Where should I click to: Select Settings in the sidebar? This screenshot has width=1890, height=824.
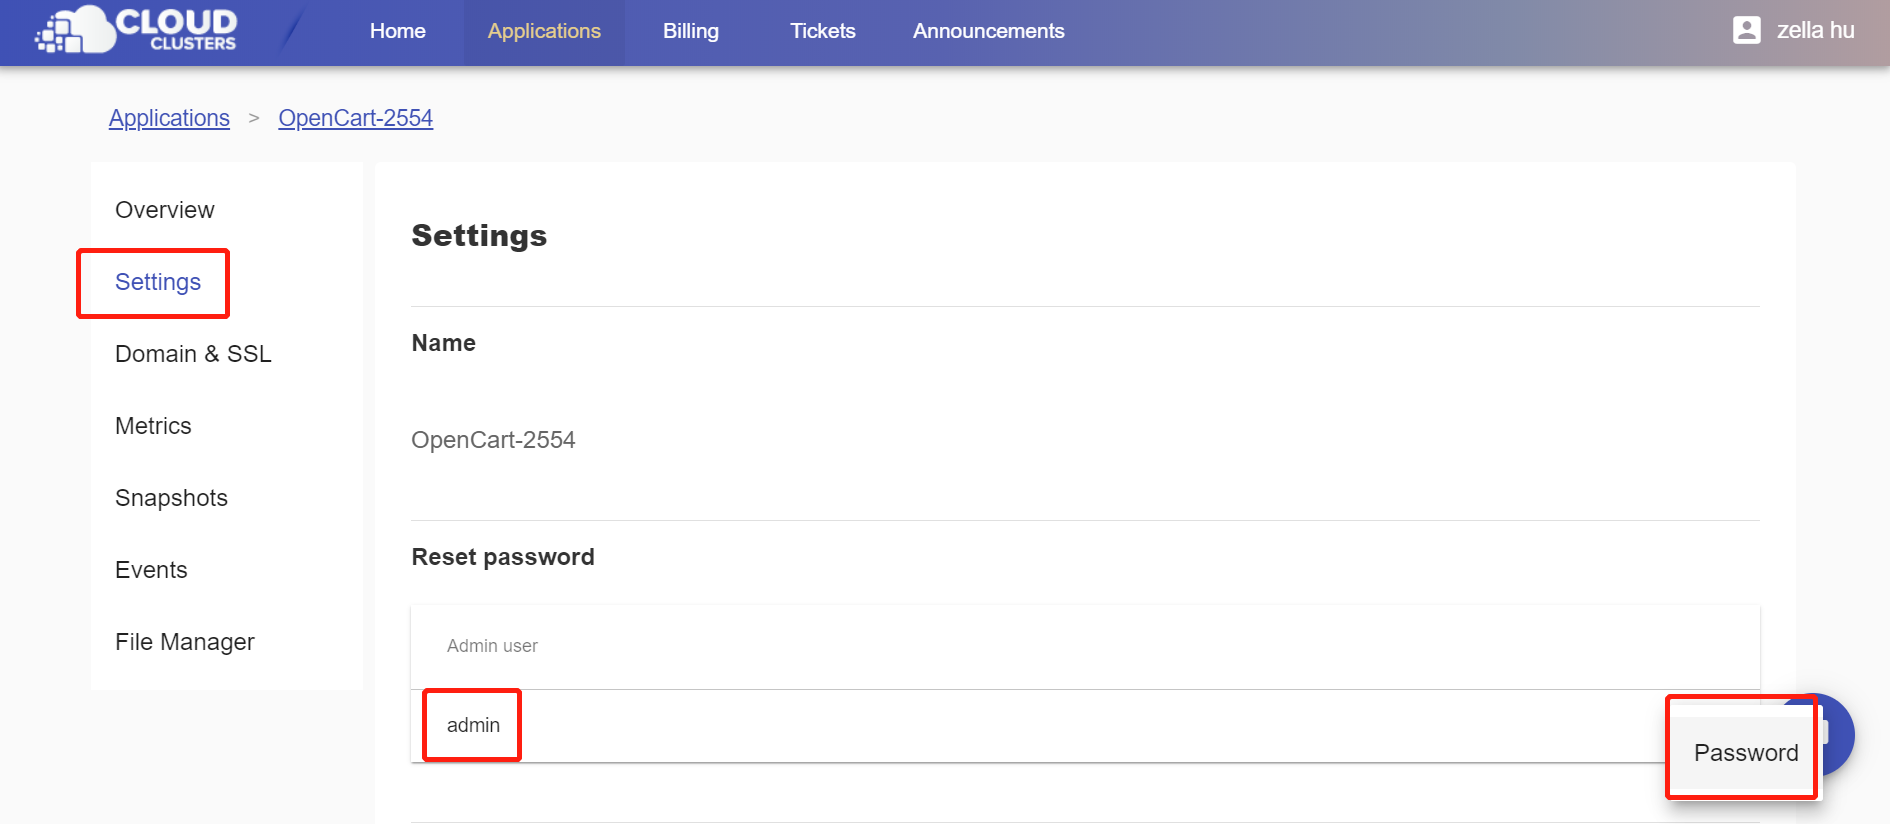[x=158, y=282]
